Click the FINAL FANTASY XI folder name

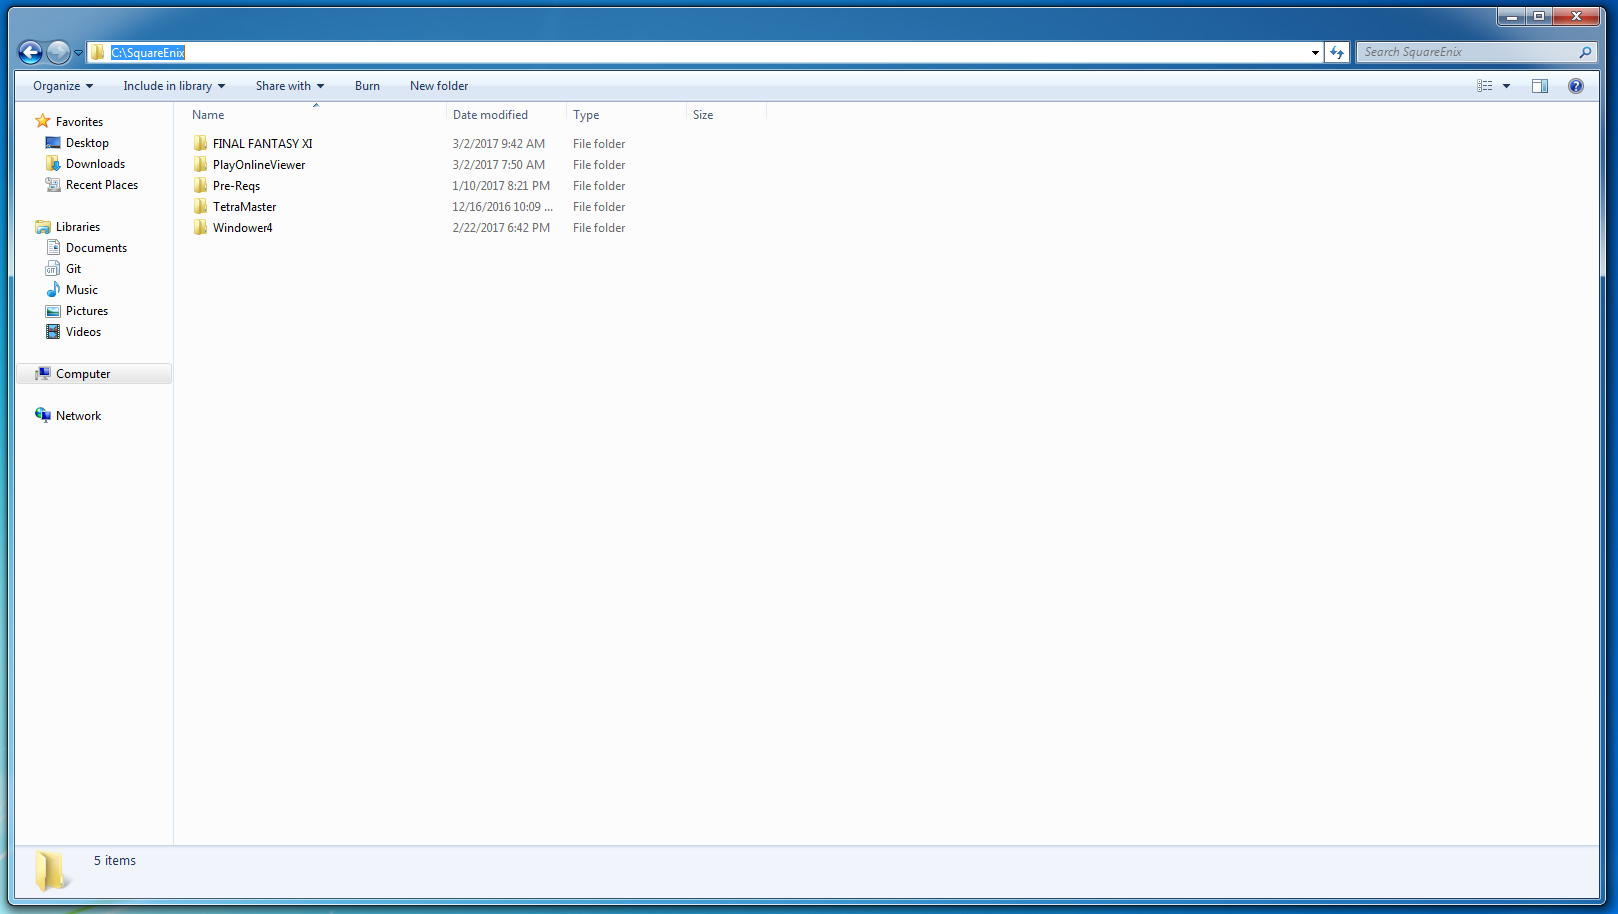pyautogui.click(x=262, y=144)
